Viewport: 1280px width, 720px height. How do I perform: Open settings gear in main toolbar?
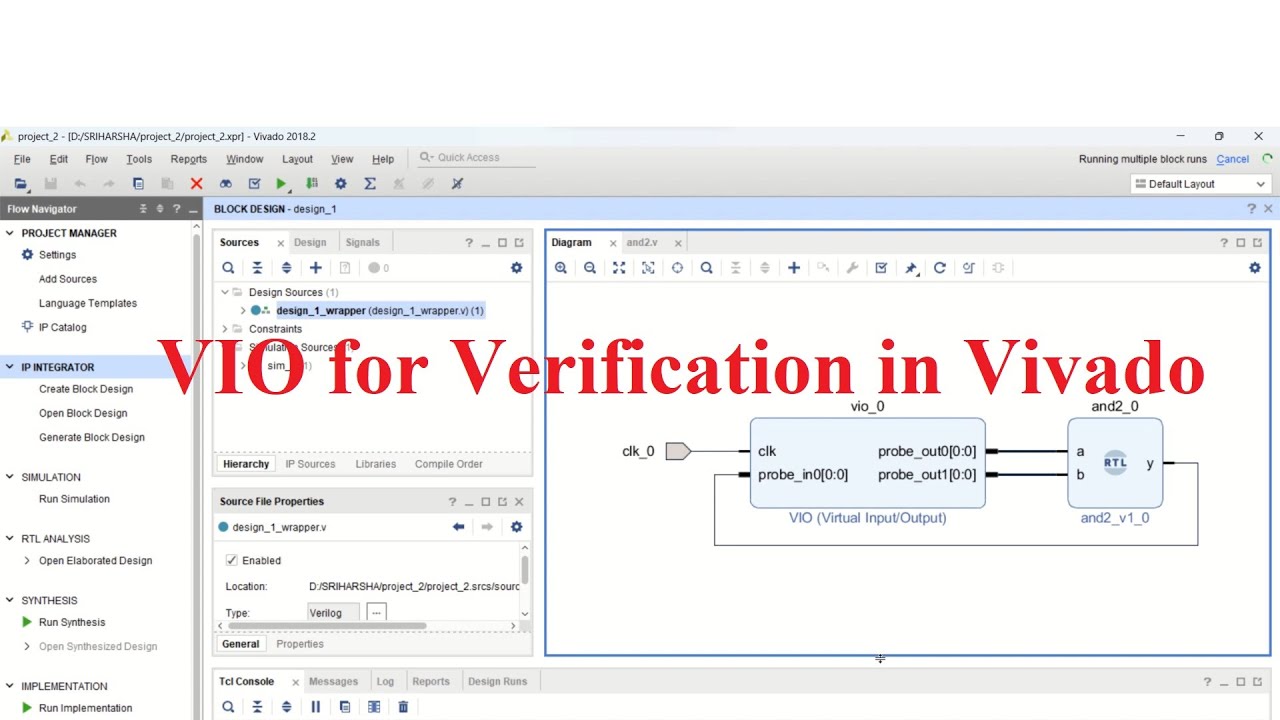pos(341,184)
